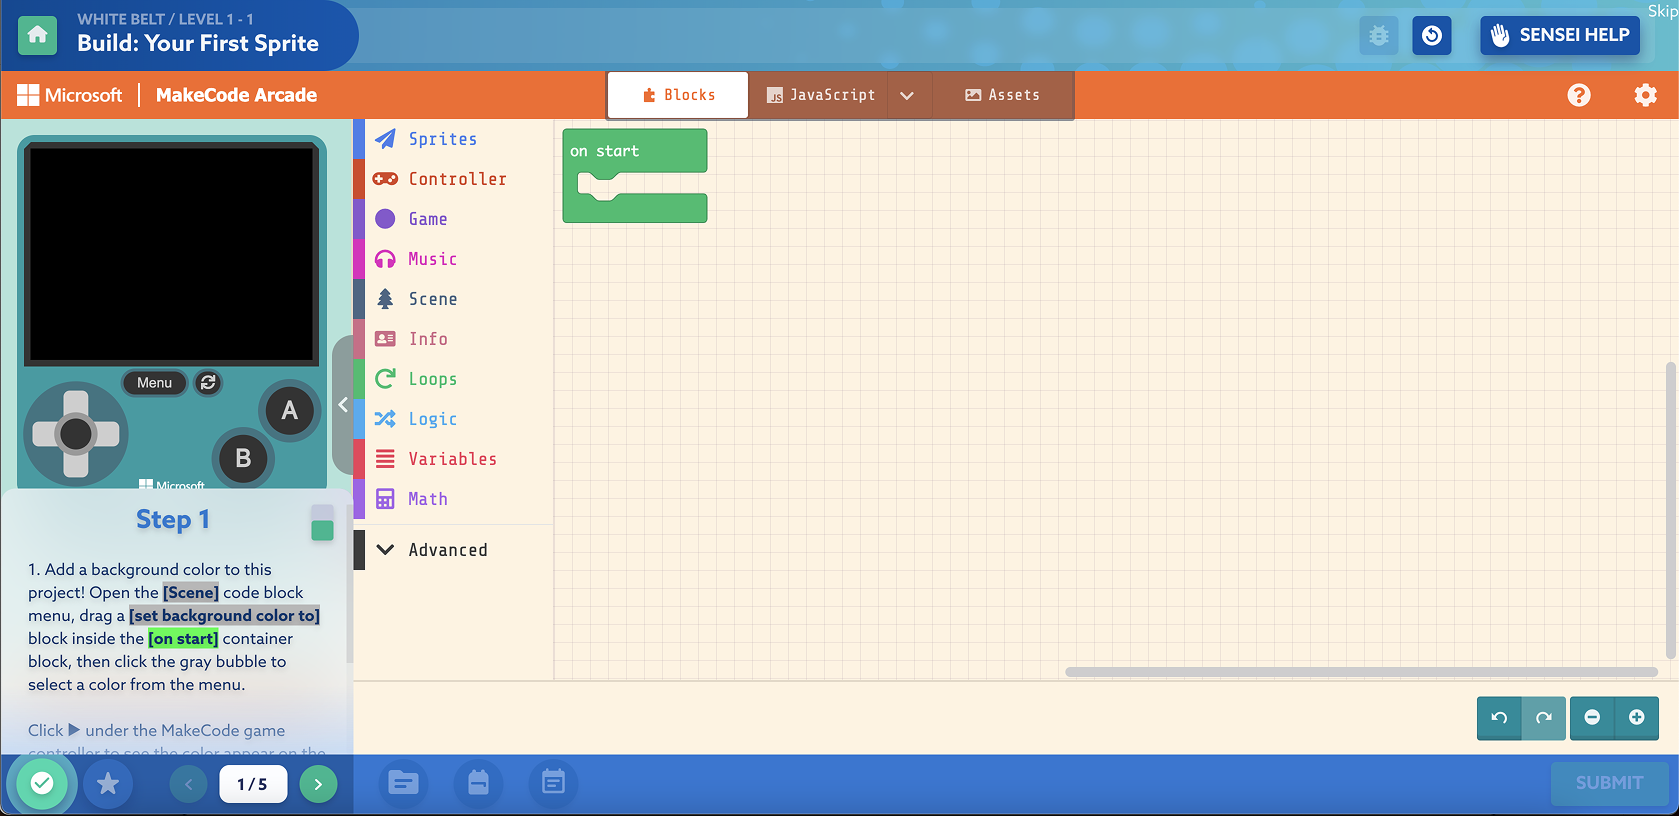Click the Microsoft logo

click(x=70, y=95)
